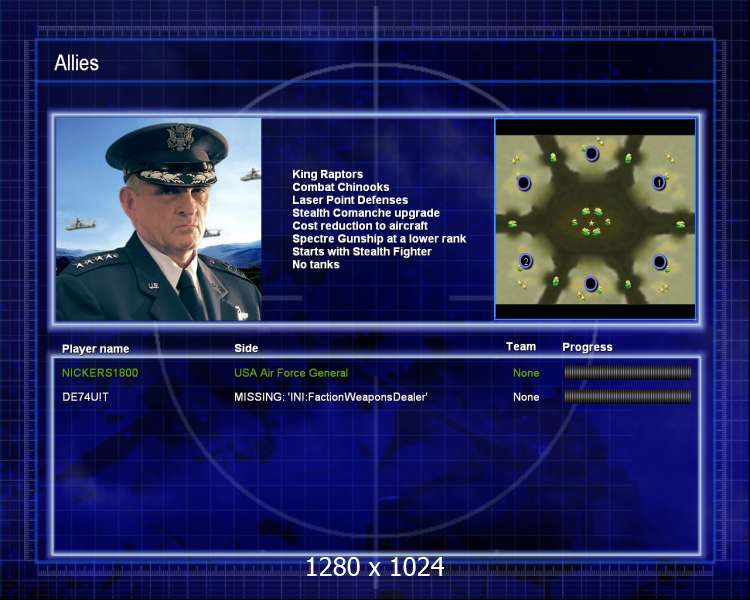The width and height of the screenshot is (750, 600).
Task: Click "Spectre Gunship at a lower rank"
Action: pos(379,239)
